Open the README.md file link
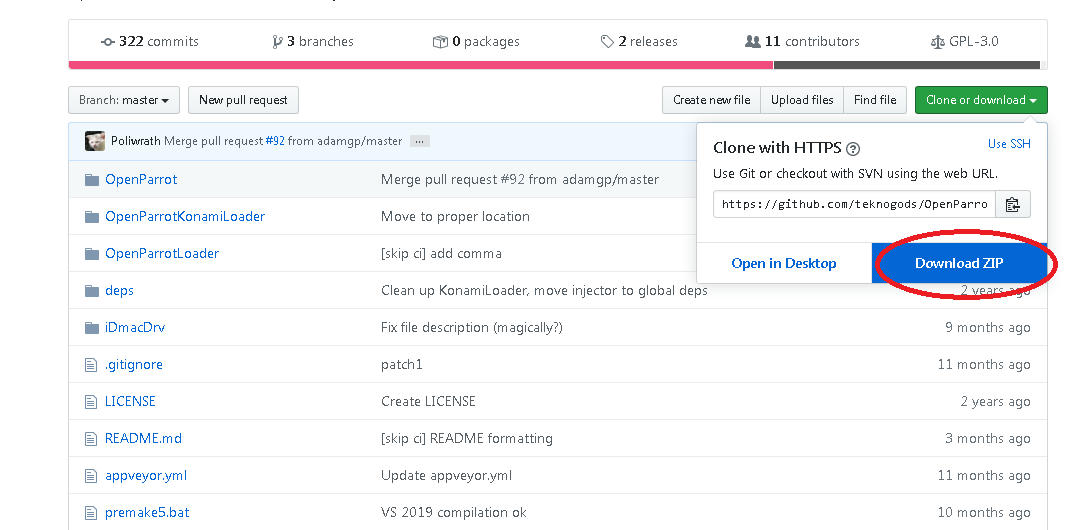1080x530 pixels. click(x=143, y=438)
